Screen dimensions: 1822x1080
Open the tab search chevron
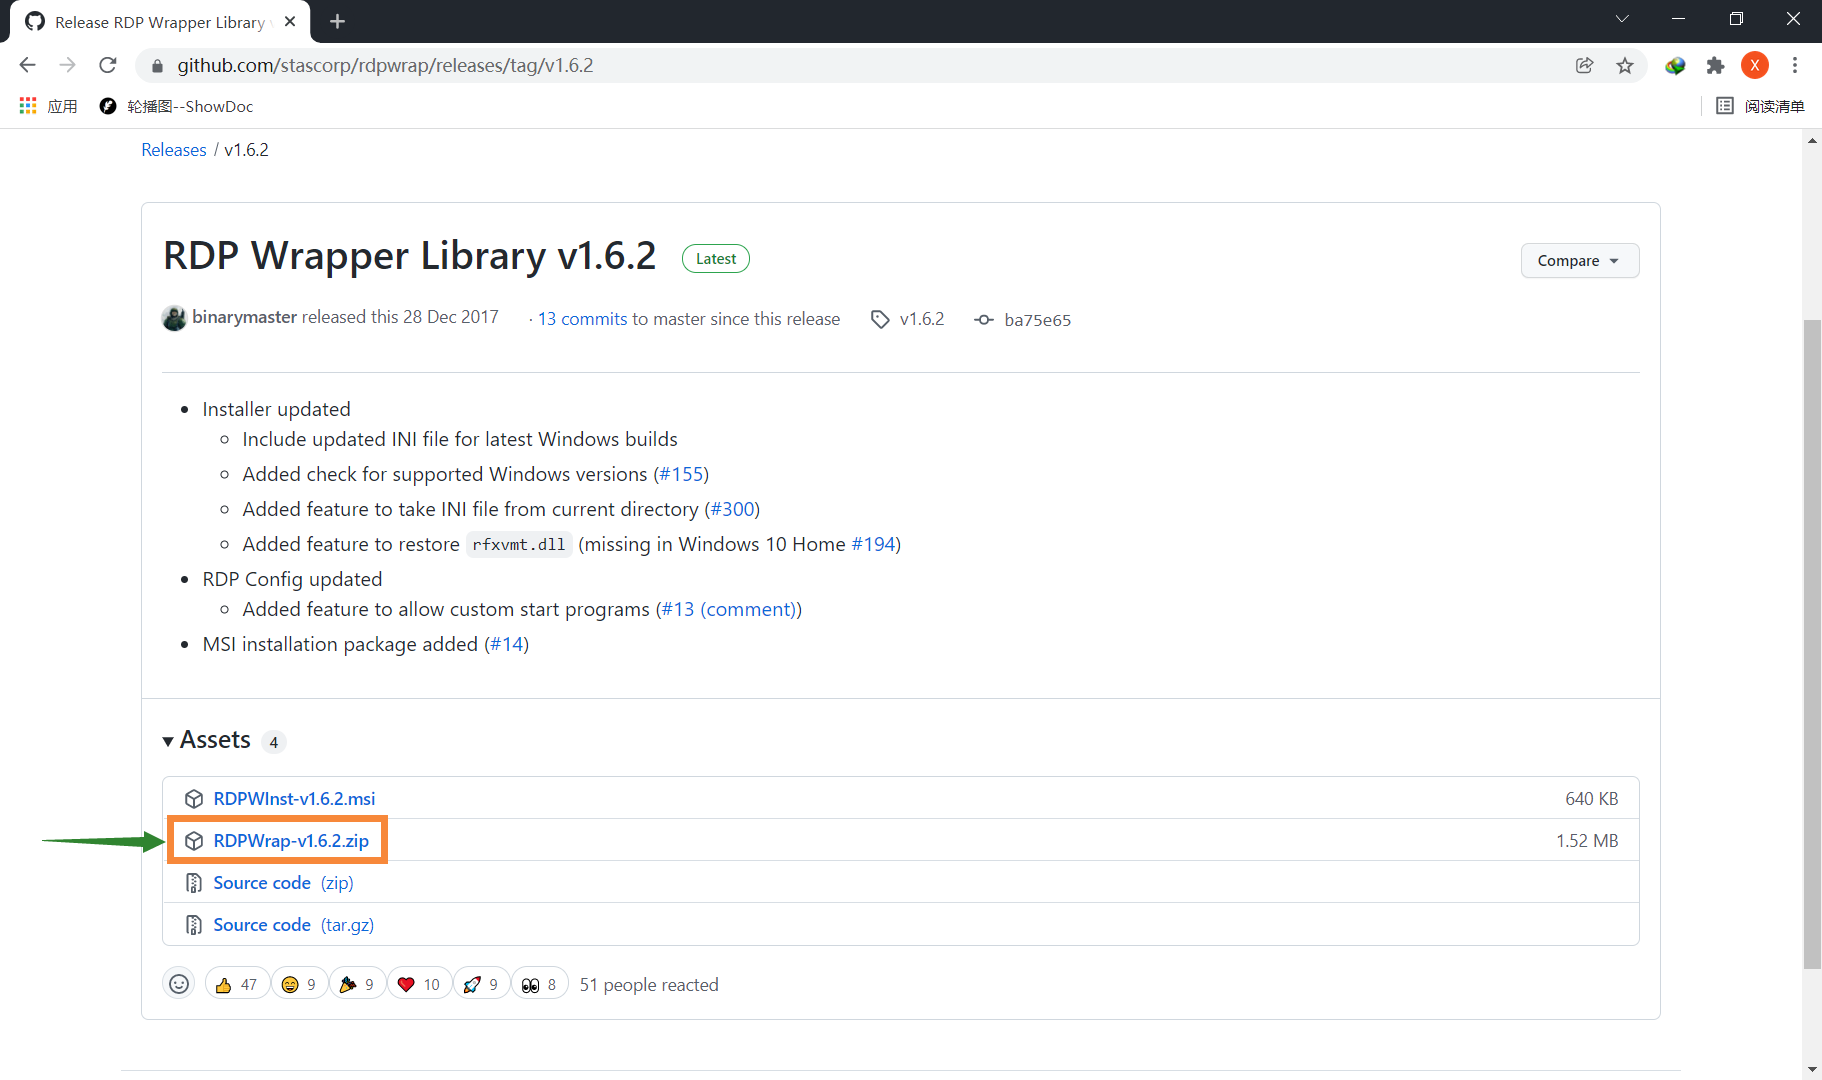pos(1622,19)
